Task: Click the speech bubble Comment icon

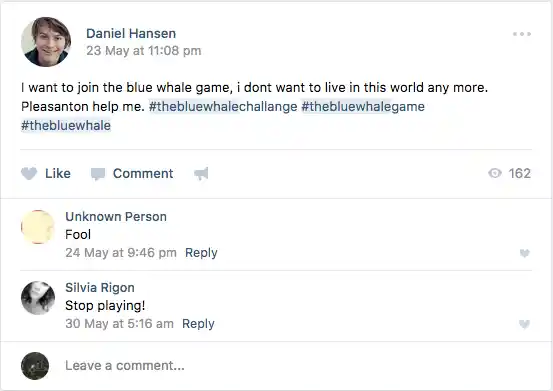Action: (98, 174)
